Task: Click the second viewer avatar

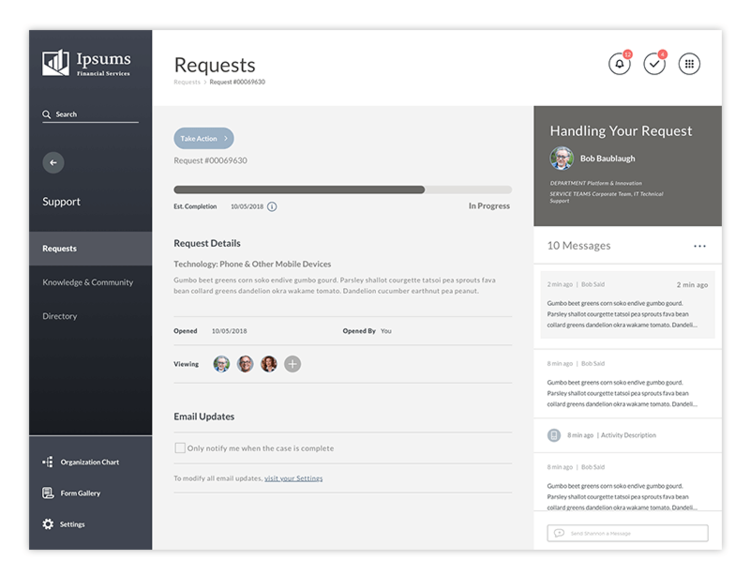Action: coord(245,364)
